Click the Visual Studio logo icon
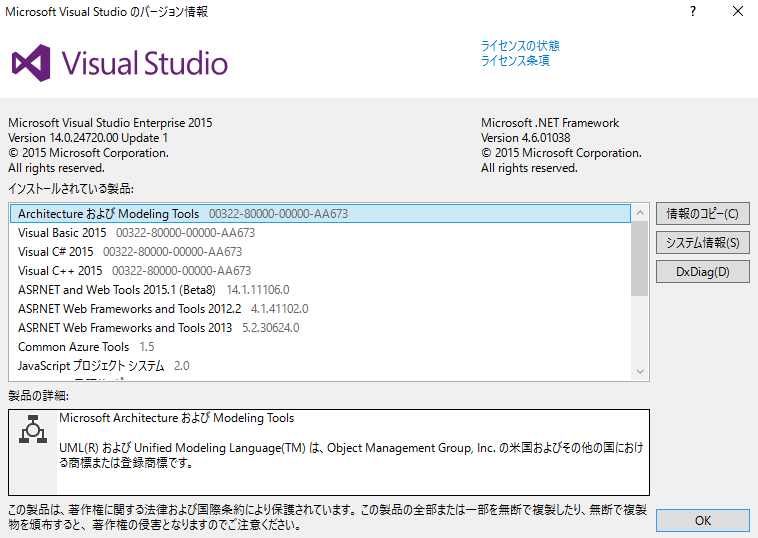 (31, 63)
